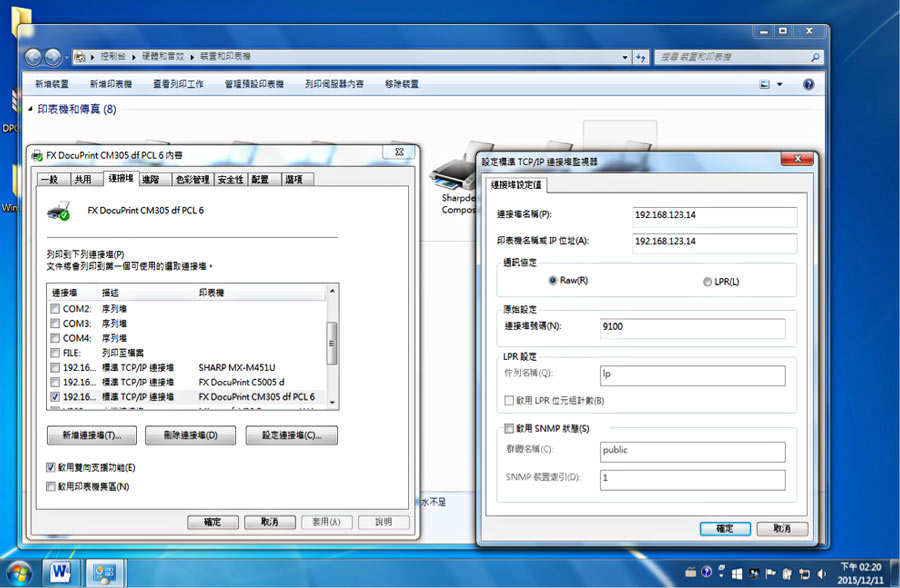Open the volume speaker icon in tray
This screenshot has width=900, height=588.
821,573
